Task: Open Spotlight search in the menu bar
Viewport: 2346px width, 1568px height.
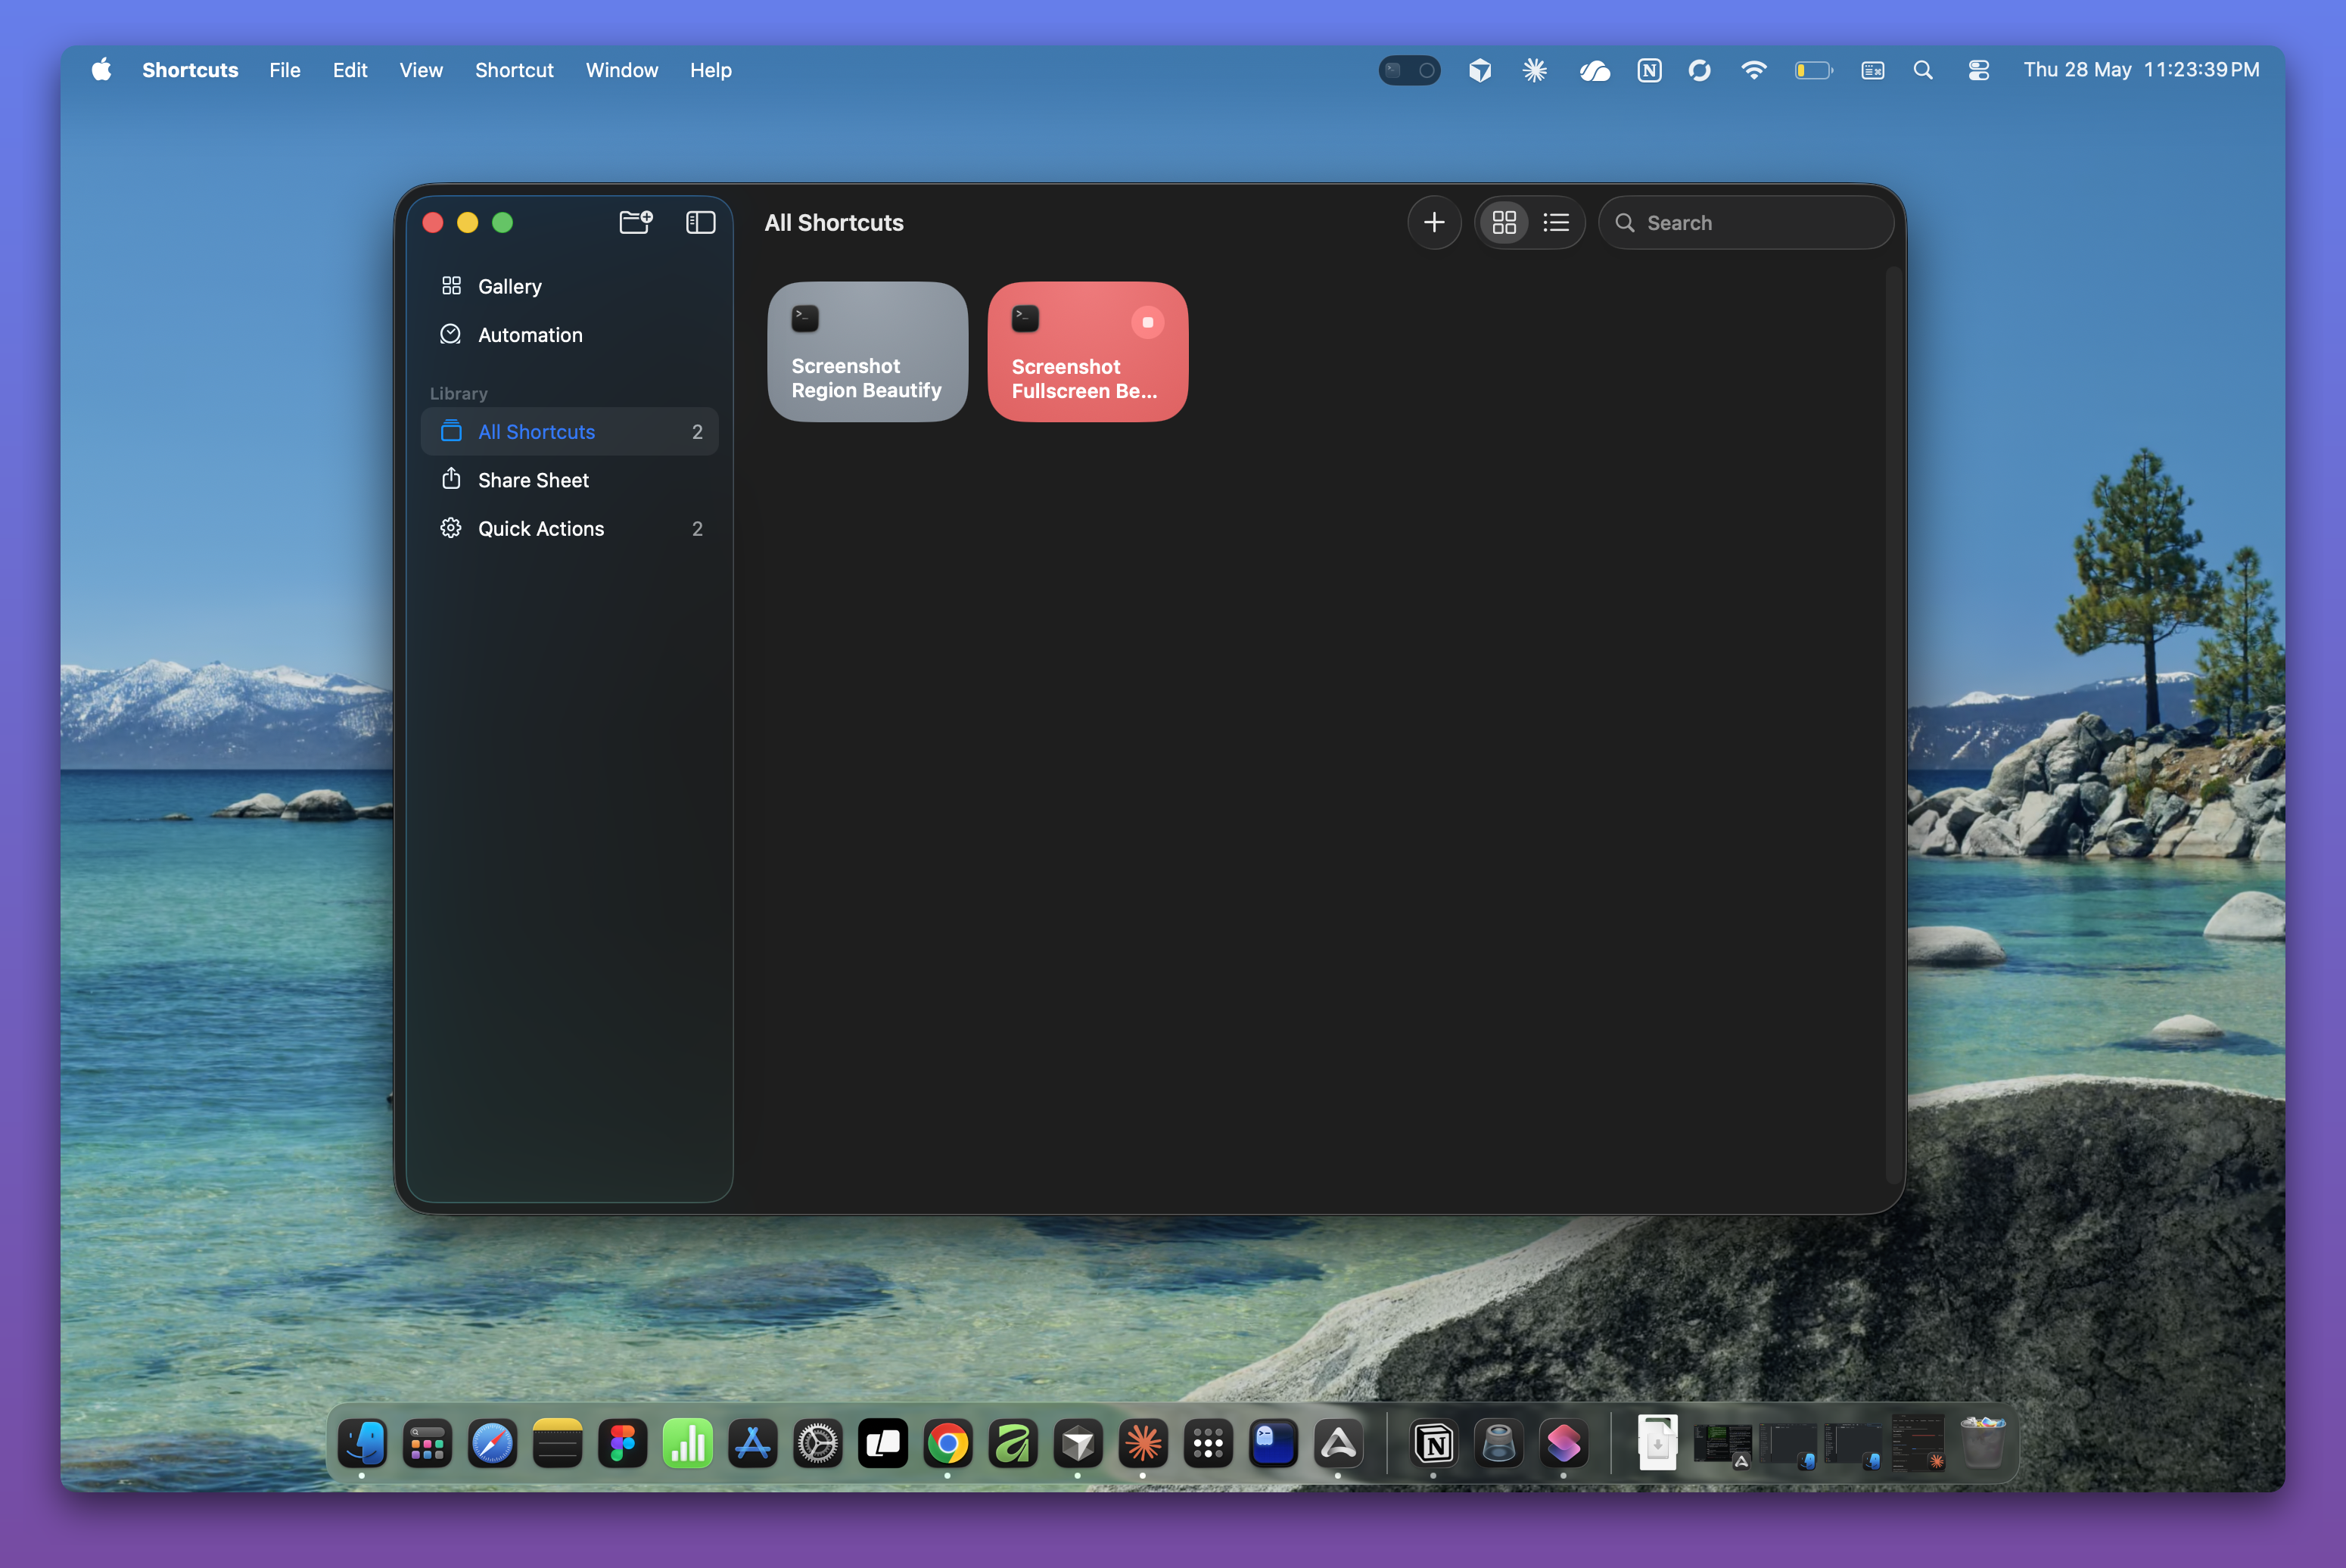Action: click(1923, 70)
